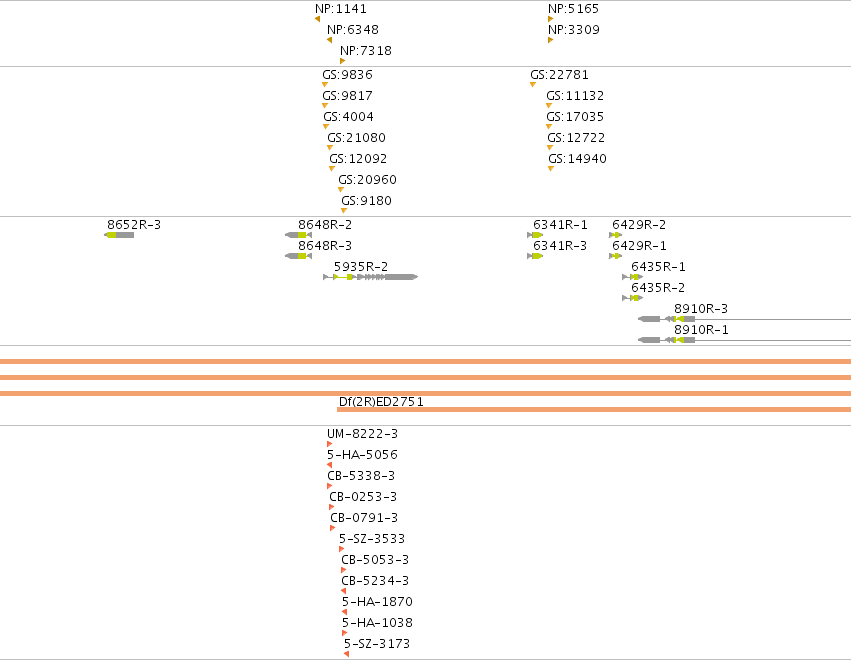851x660 pixels.
Task: Click the red triangle under UM-8222-3
Action: [329, 444]
